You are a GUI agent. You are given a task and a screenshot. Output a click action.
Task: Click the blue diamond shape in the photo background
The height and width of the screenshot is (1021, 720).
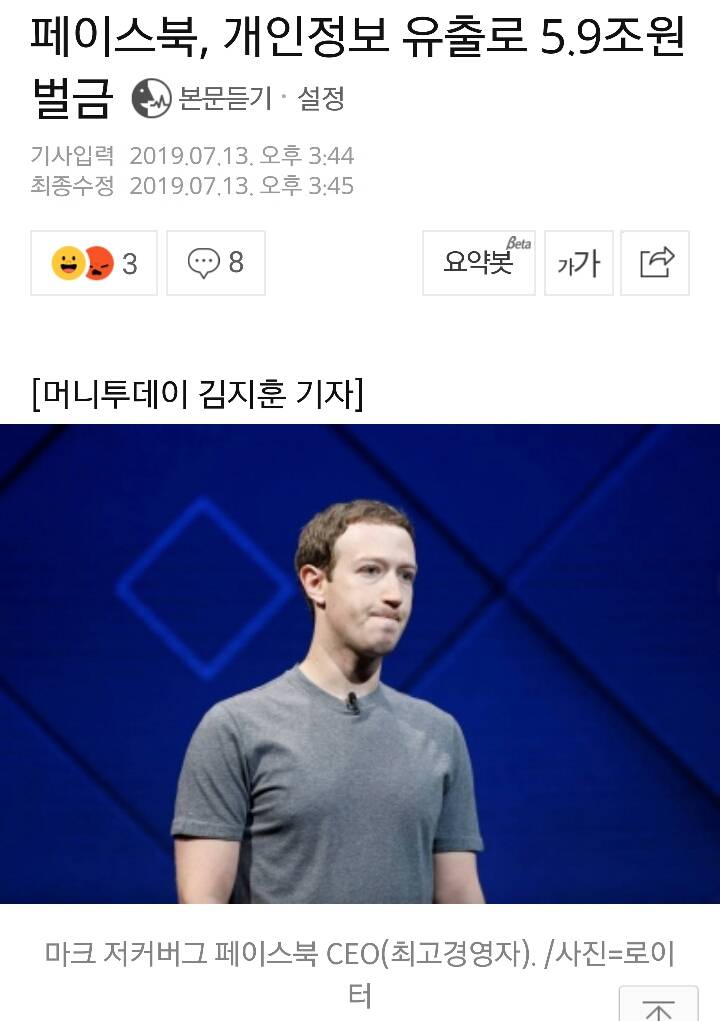click(205, 589)
